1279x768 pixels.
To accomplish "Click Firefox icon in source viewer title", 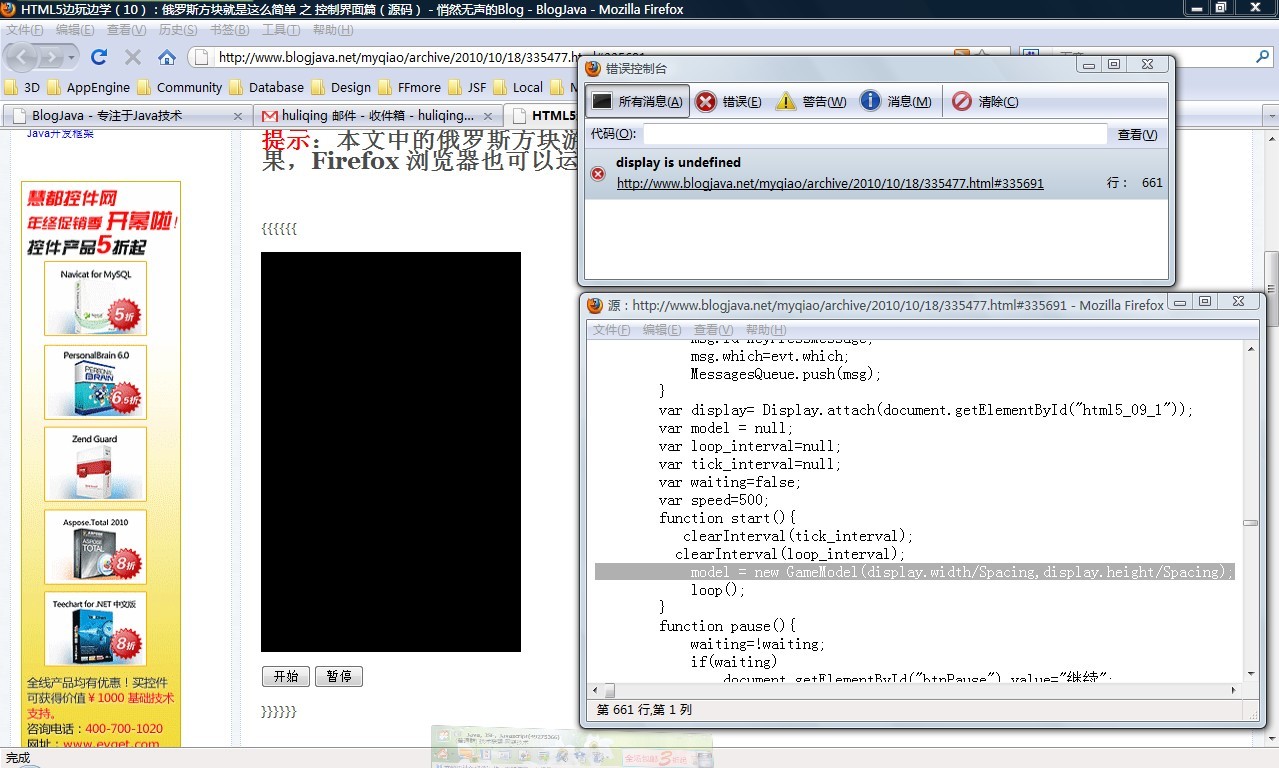I will tap(595, 305).
